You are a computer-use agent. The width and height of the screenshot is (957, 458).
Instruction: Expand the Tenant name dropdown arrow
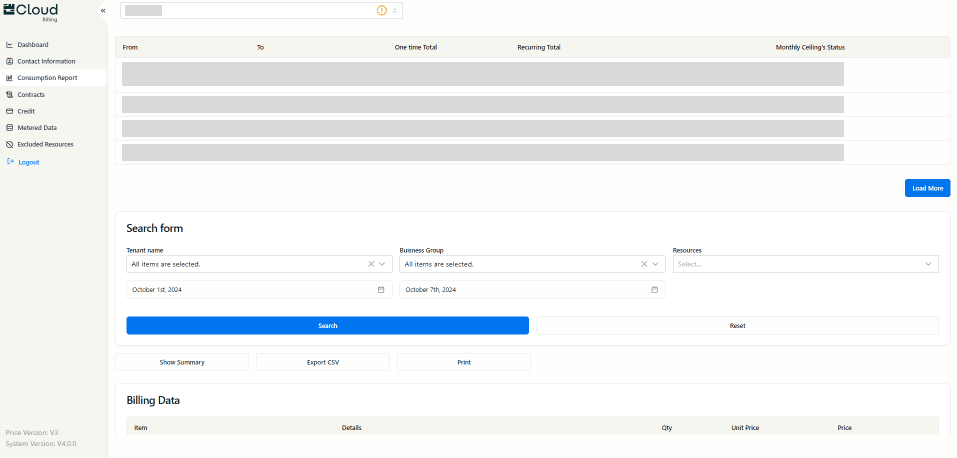(382, 264)
